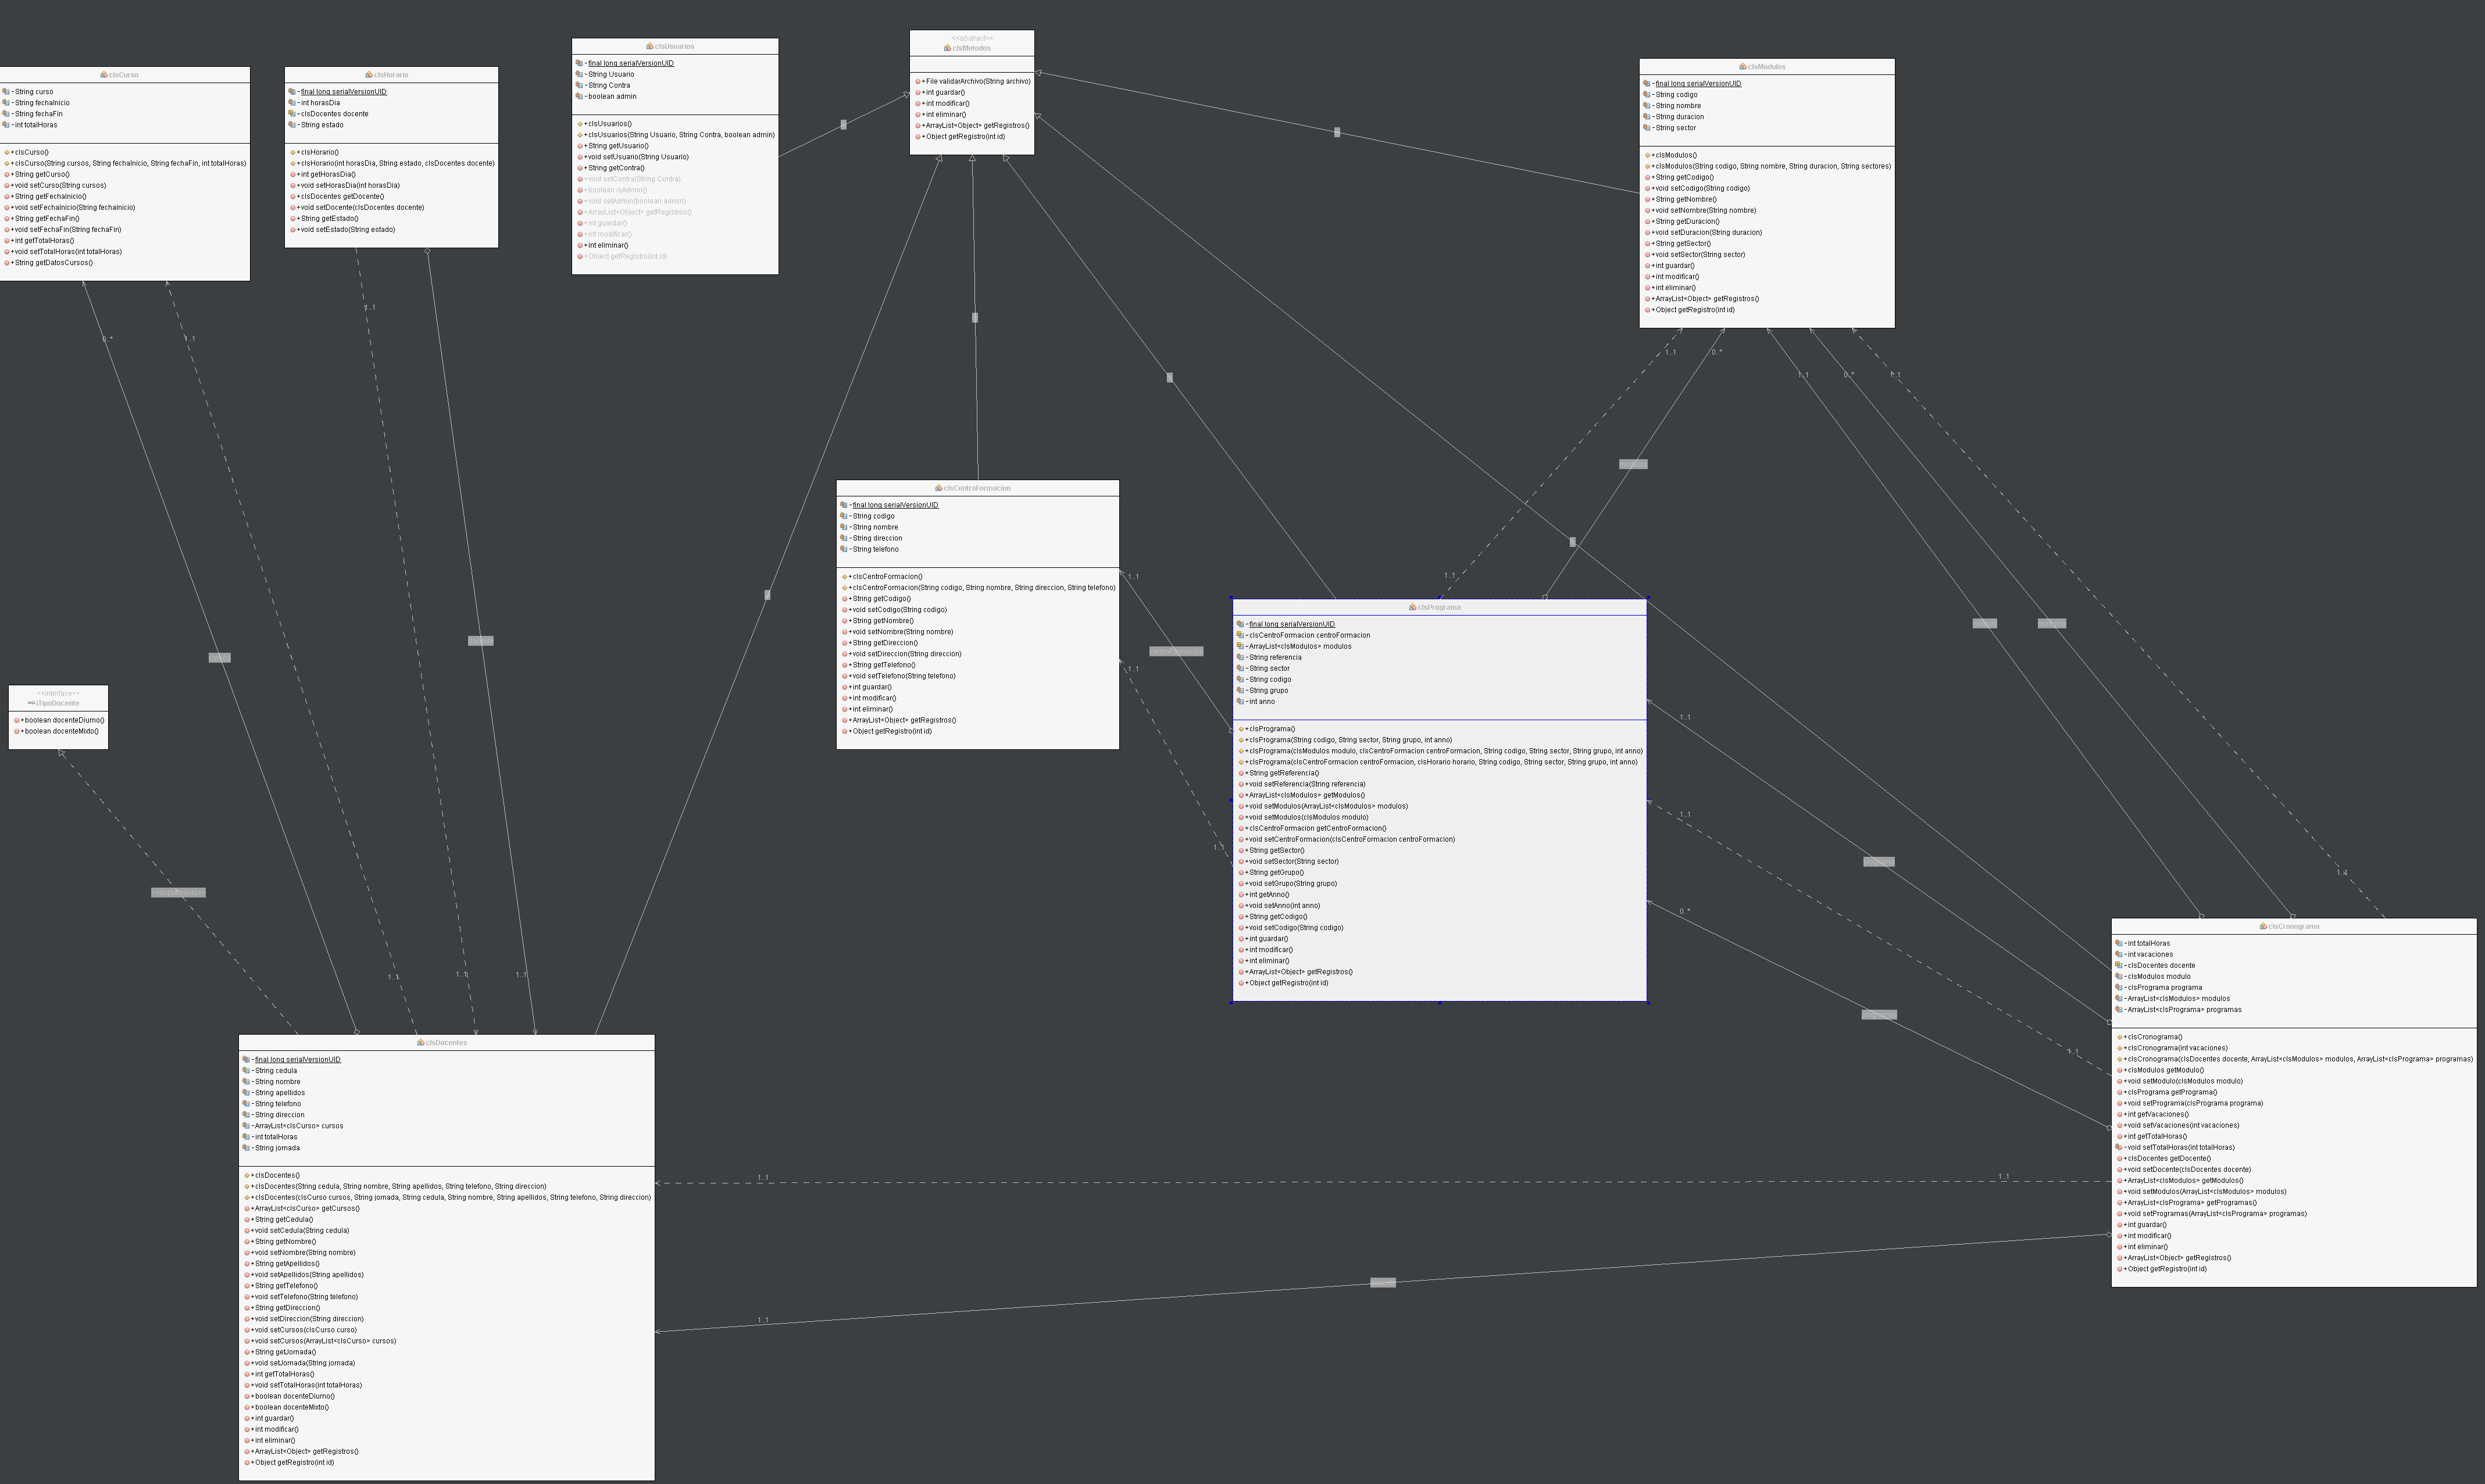Select the <<implements>> relationship label
2485x1484 pixels.
(x=178, y=892)
